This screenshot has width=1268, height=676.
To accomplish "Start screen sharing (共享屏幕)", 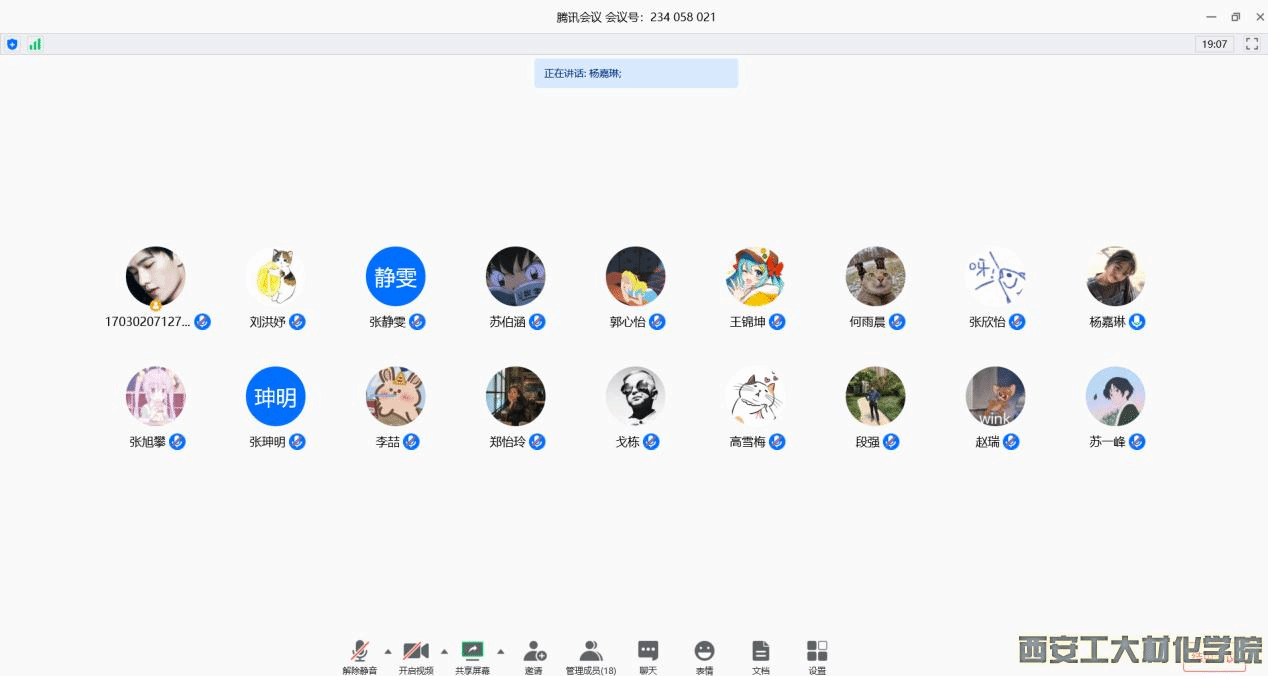I will click(x=472, y=656).
